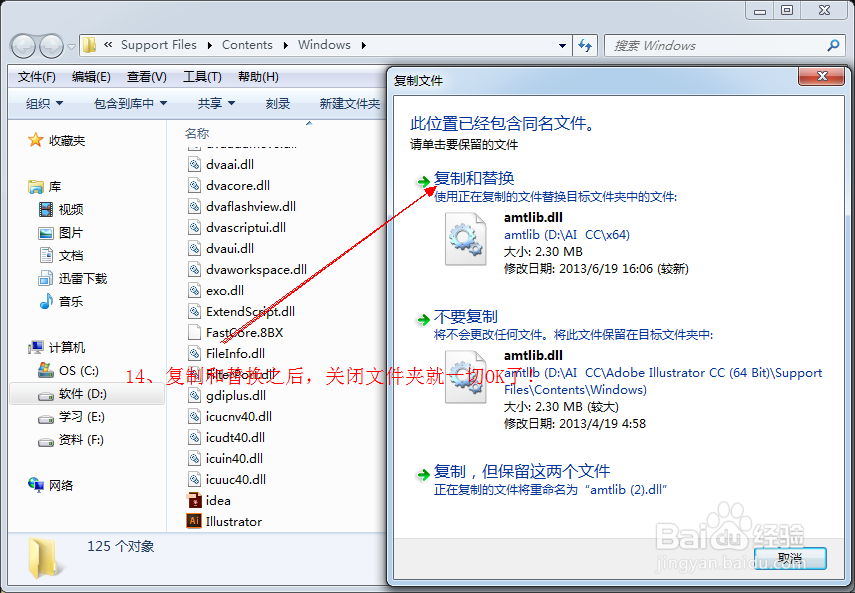Image resolution: width=855 pixels, height=593 pixels.
Task: Open the 音乐 library
Action: 61,301
